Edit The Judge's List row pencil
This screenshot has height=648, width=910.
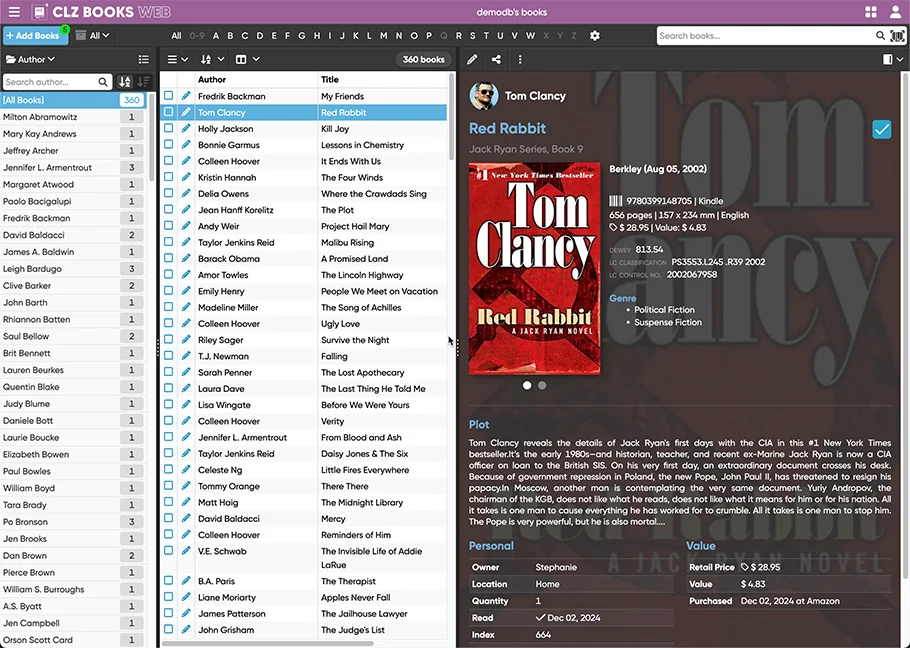(x=186, y=629)
